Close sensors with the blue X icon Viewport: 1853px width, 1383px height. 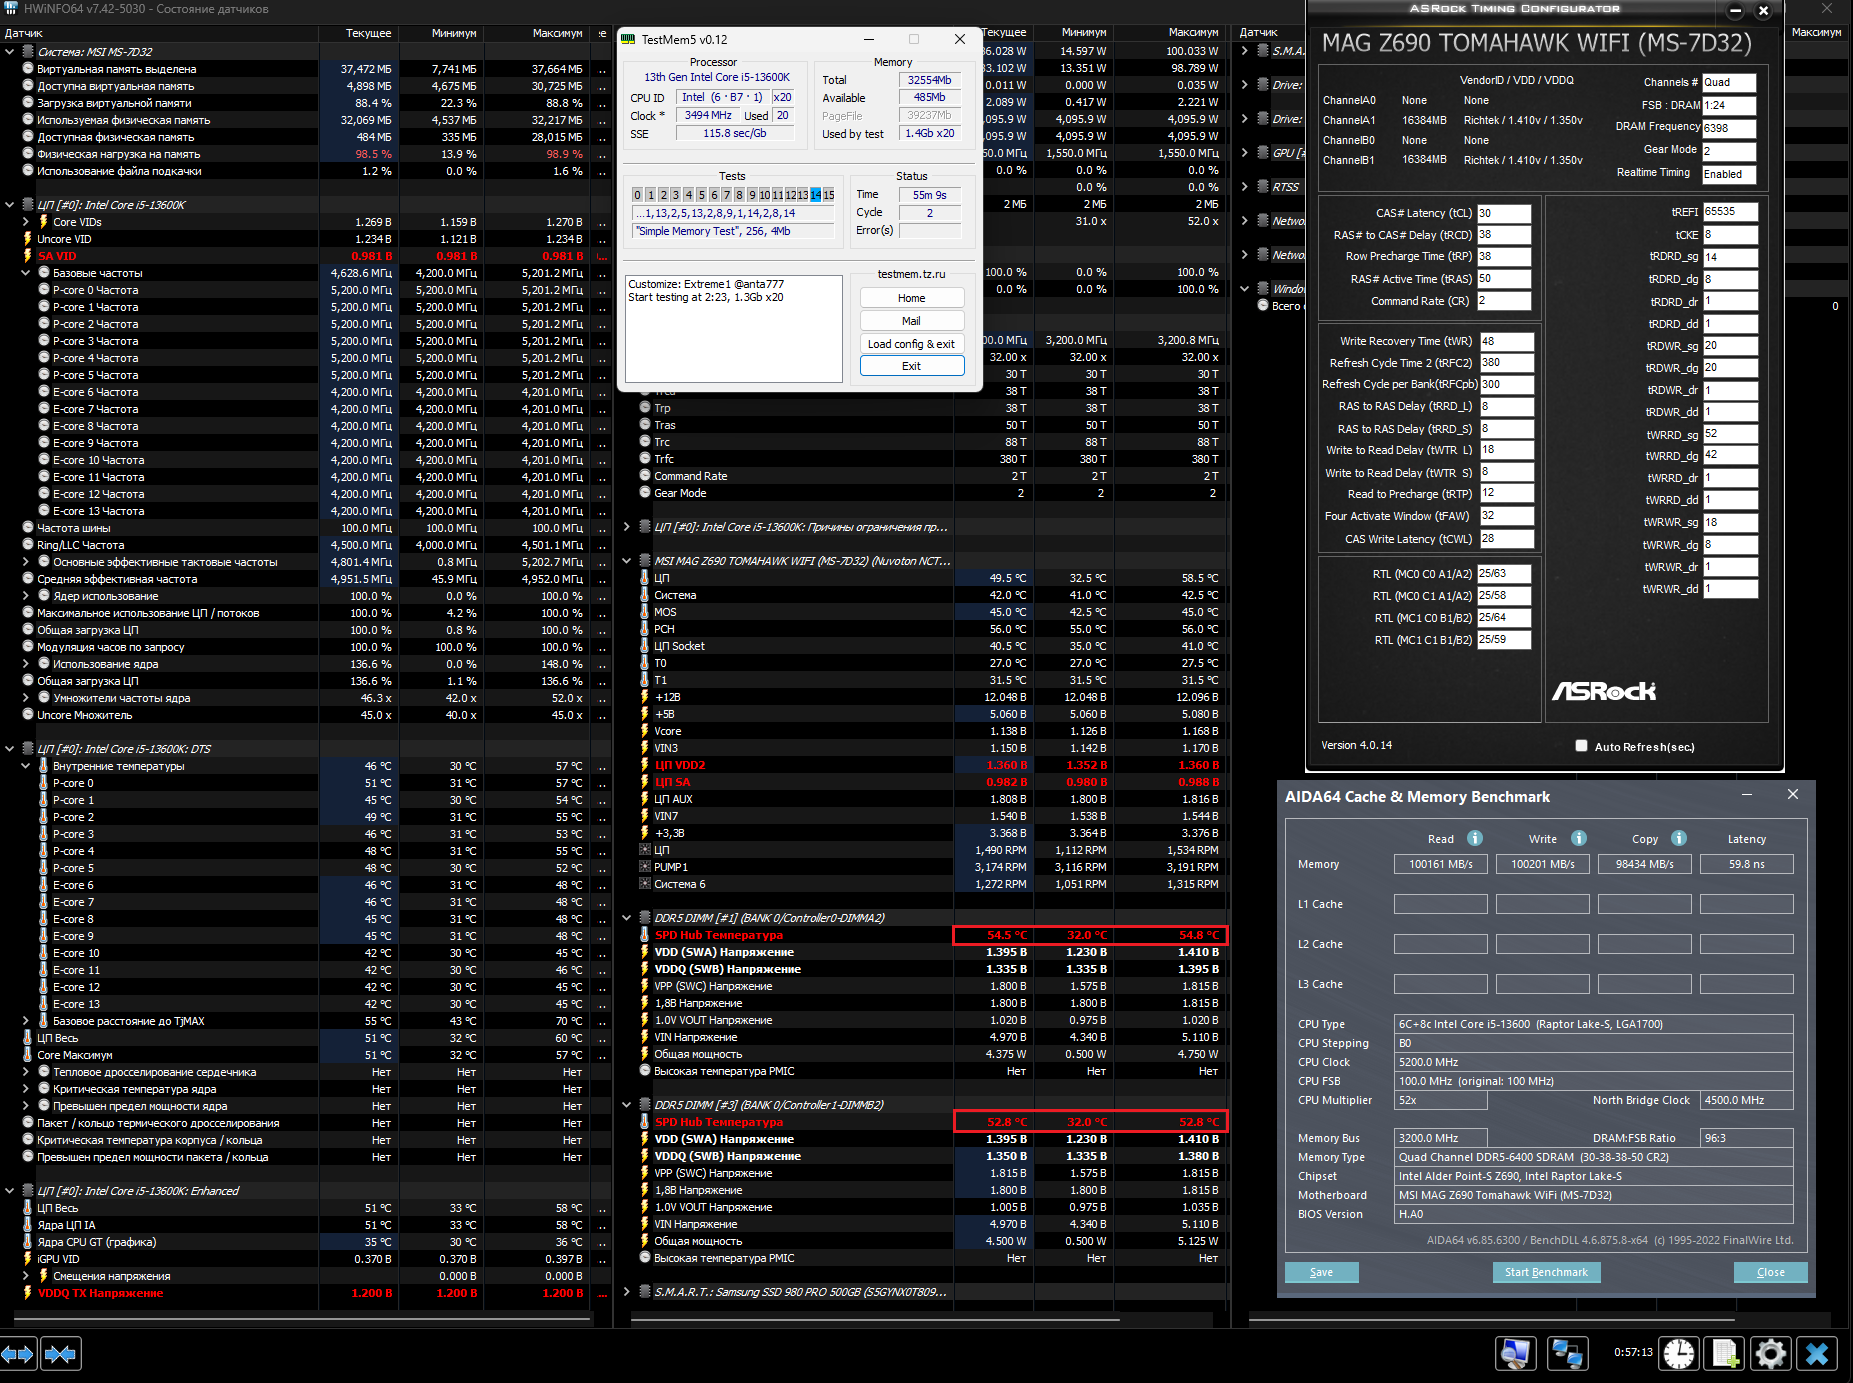(x=1817, y=1354)
